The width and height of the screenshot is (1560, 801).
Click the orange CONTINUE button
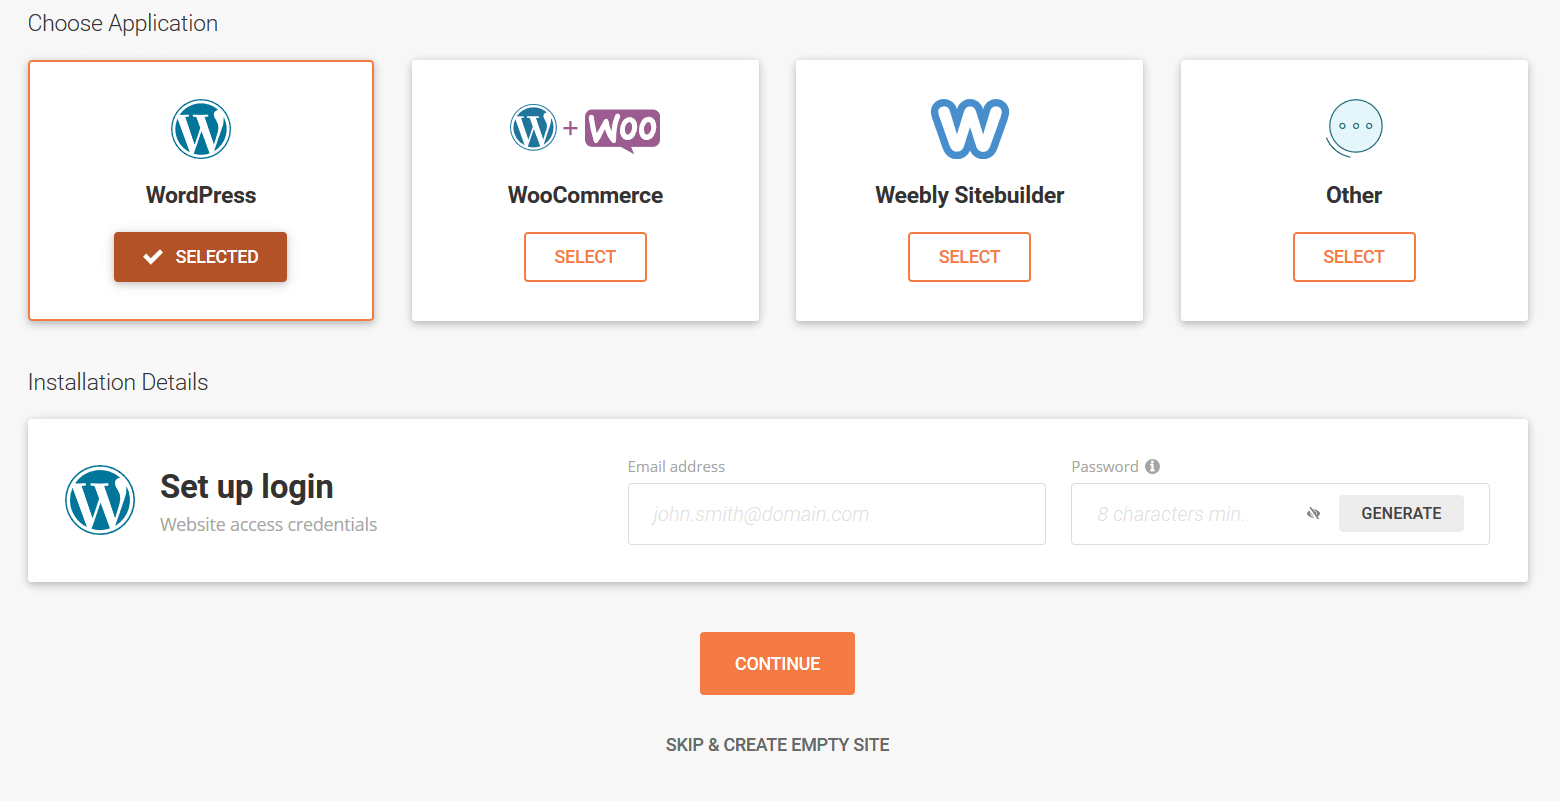coord(777,663)
